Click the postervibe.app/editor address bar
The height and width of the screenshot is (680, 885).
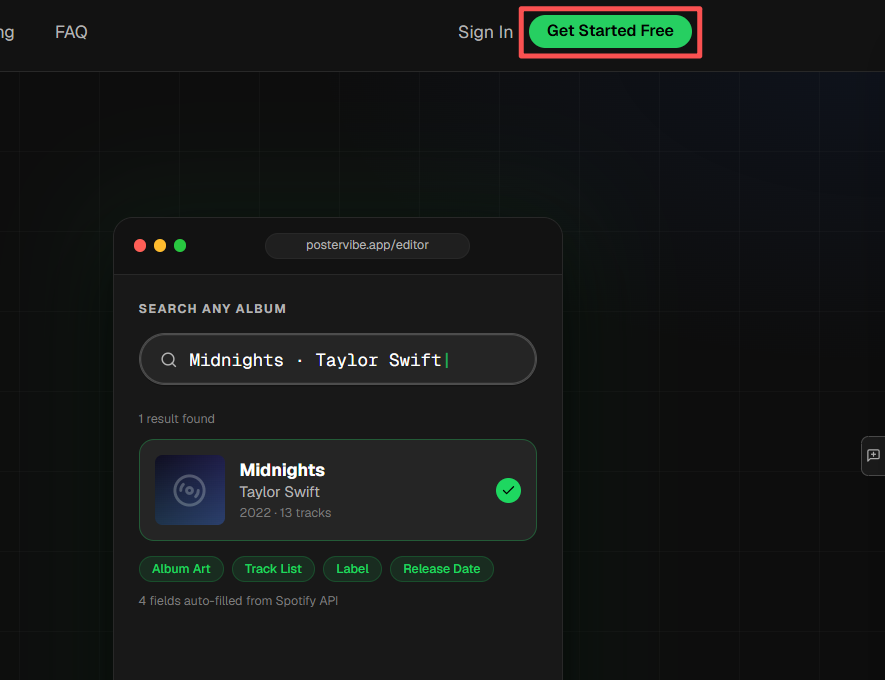click(367, 245)
